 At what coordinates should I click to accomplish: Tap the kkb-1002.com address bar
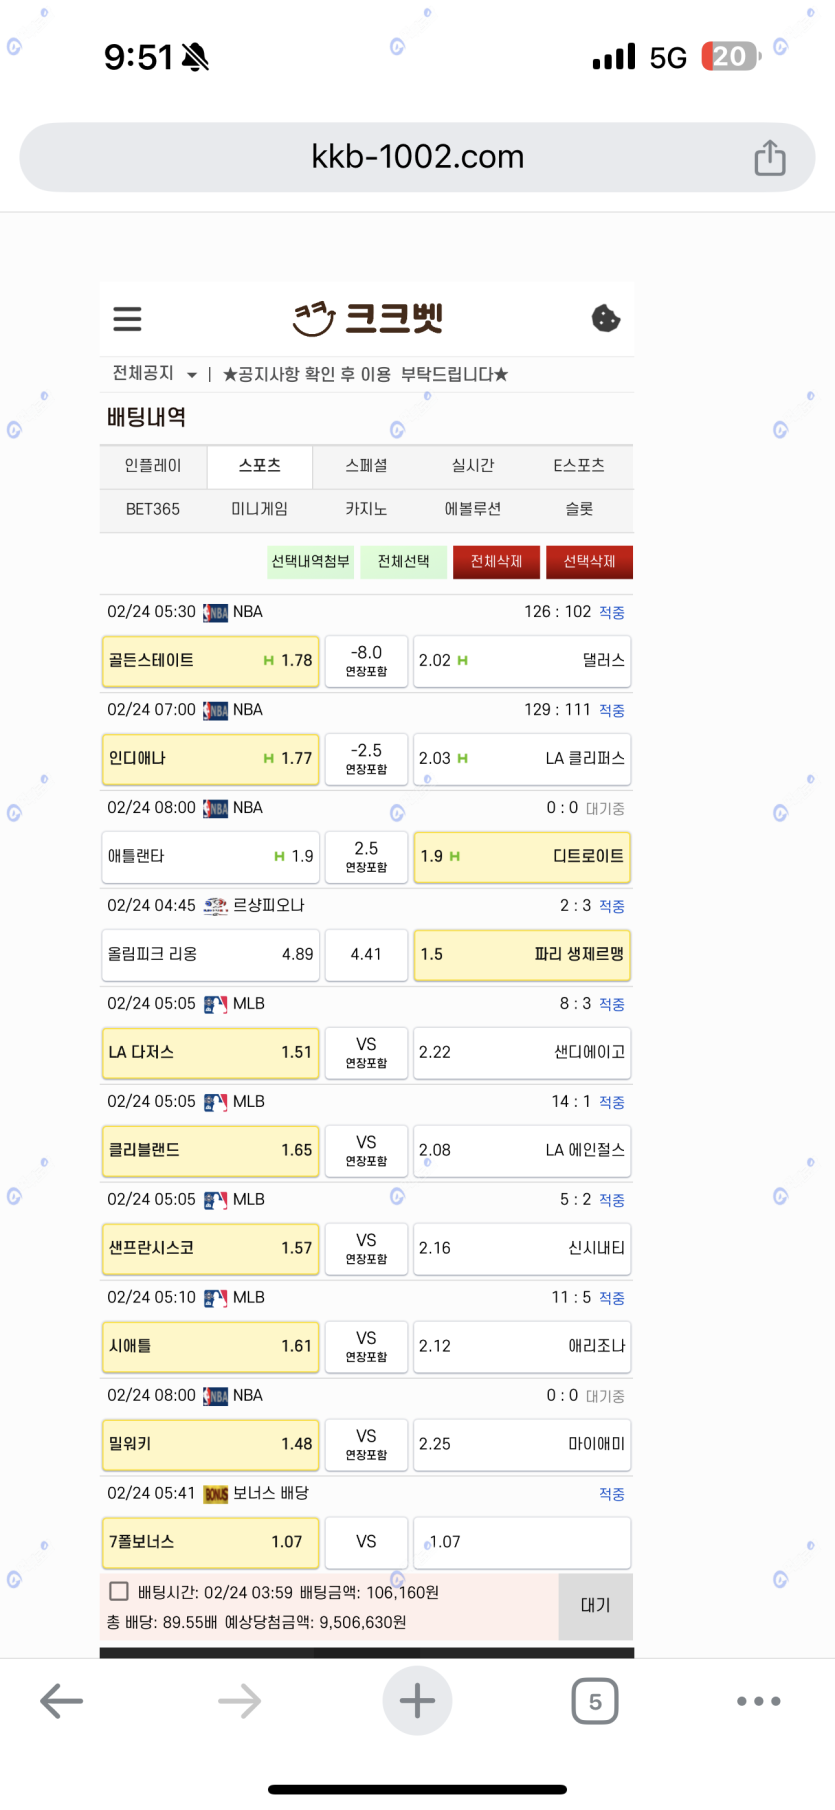(417, 157)
